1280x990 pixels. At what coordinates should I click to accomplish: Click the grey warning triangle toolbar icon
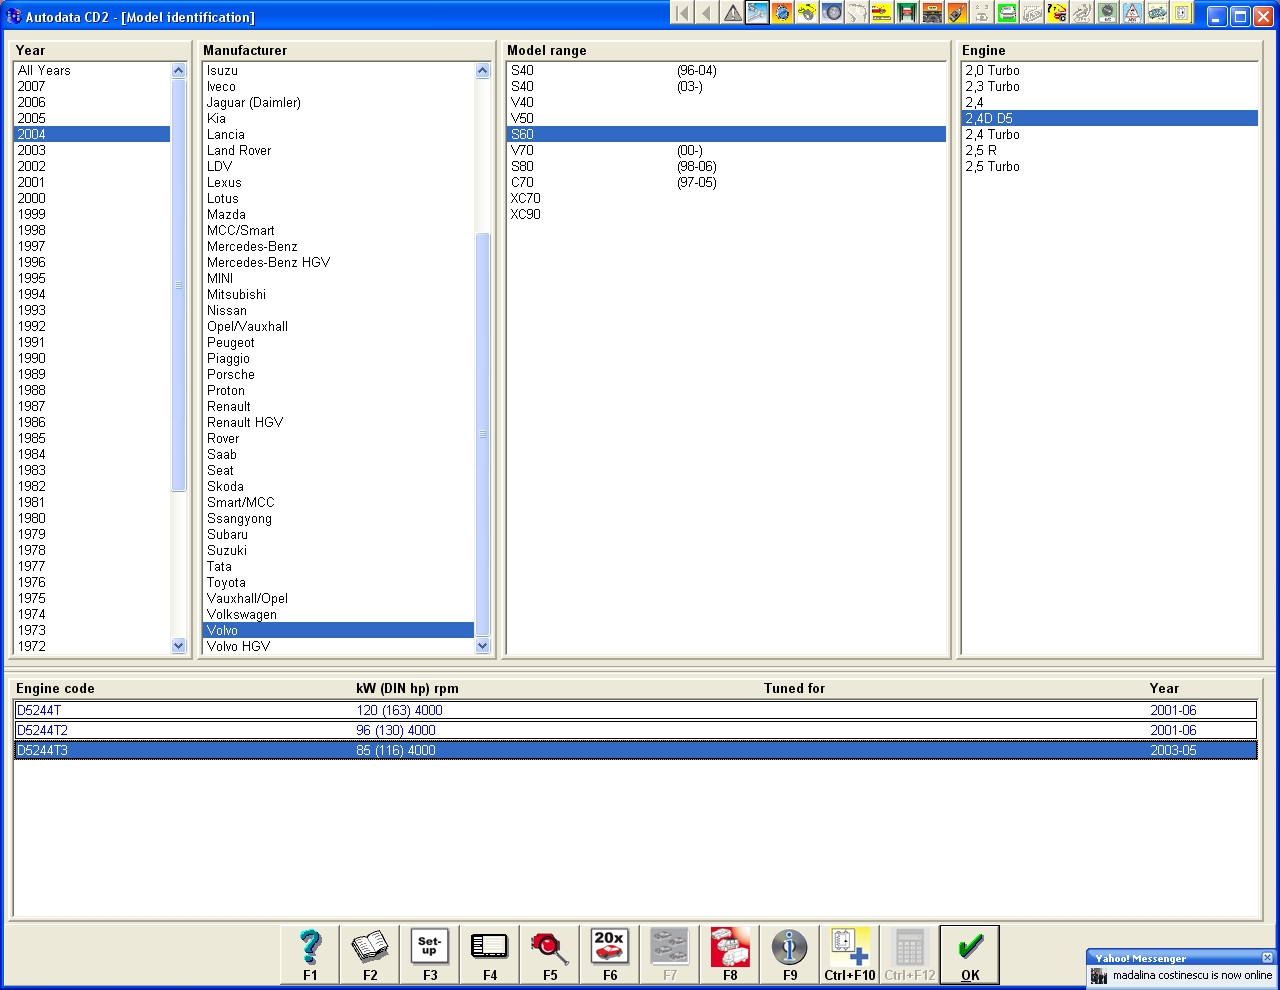click(x=733, y=13)
